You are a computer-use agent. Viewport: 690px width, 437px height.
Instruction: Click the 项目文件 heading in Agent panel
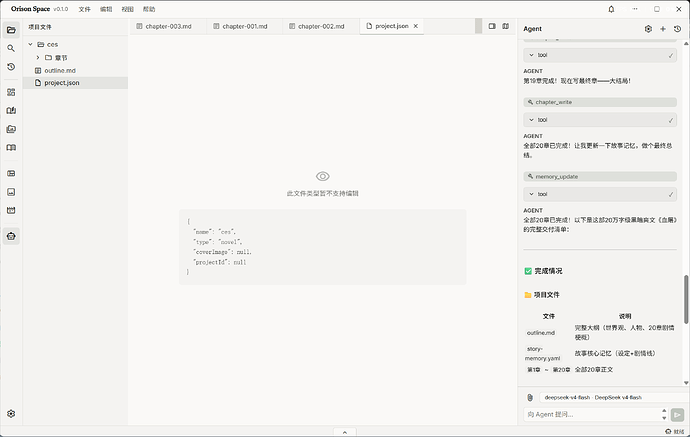[x=547, y=295]
